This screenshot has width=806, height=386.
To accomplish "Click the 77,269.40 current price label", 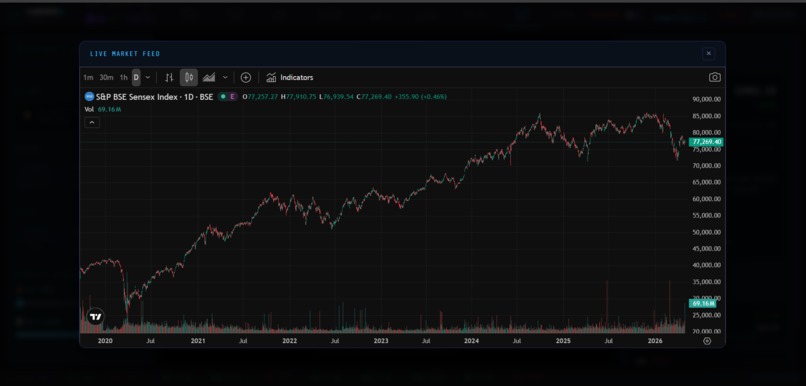I will point(707,142).
